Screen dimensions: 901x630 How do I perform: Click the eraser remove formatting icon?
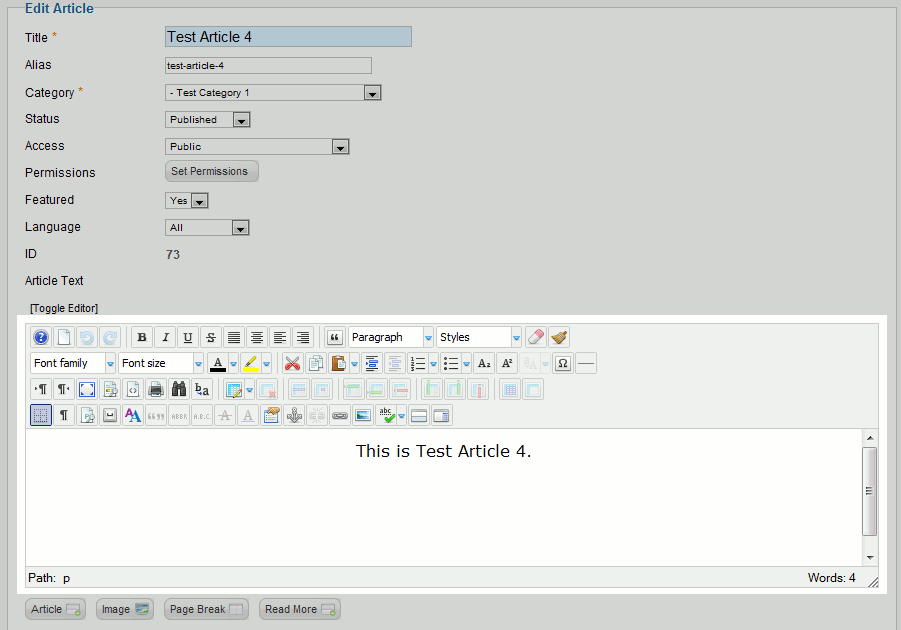coord(536,337)
